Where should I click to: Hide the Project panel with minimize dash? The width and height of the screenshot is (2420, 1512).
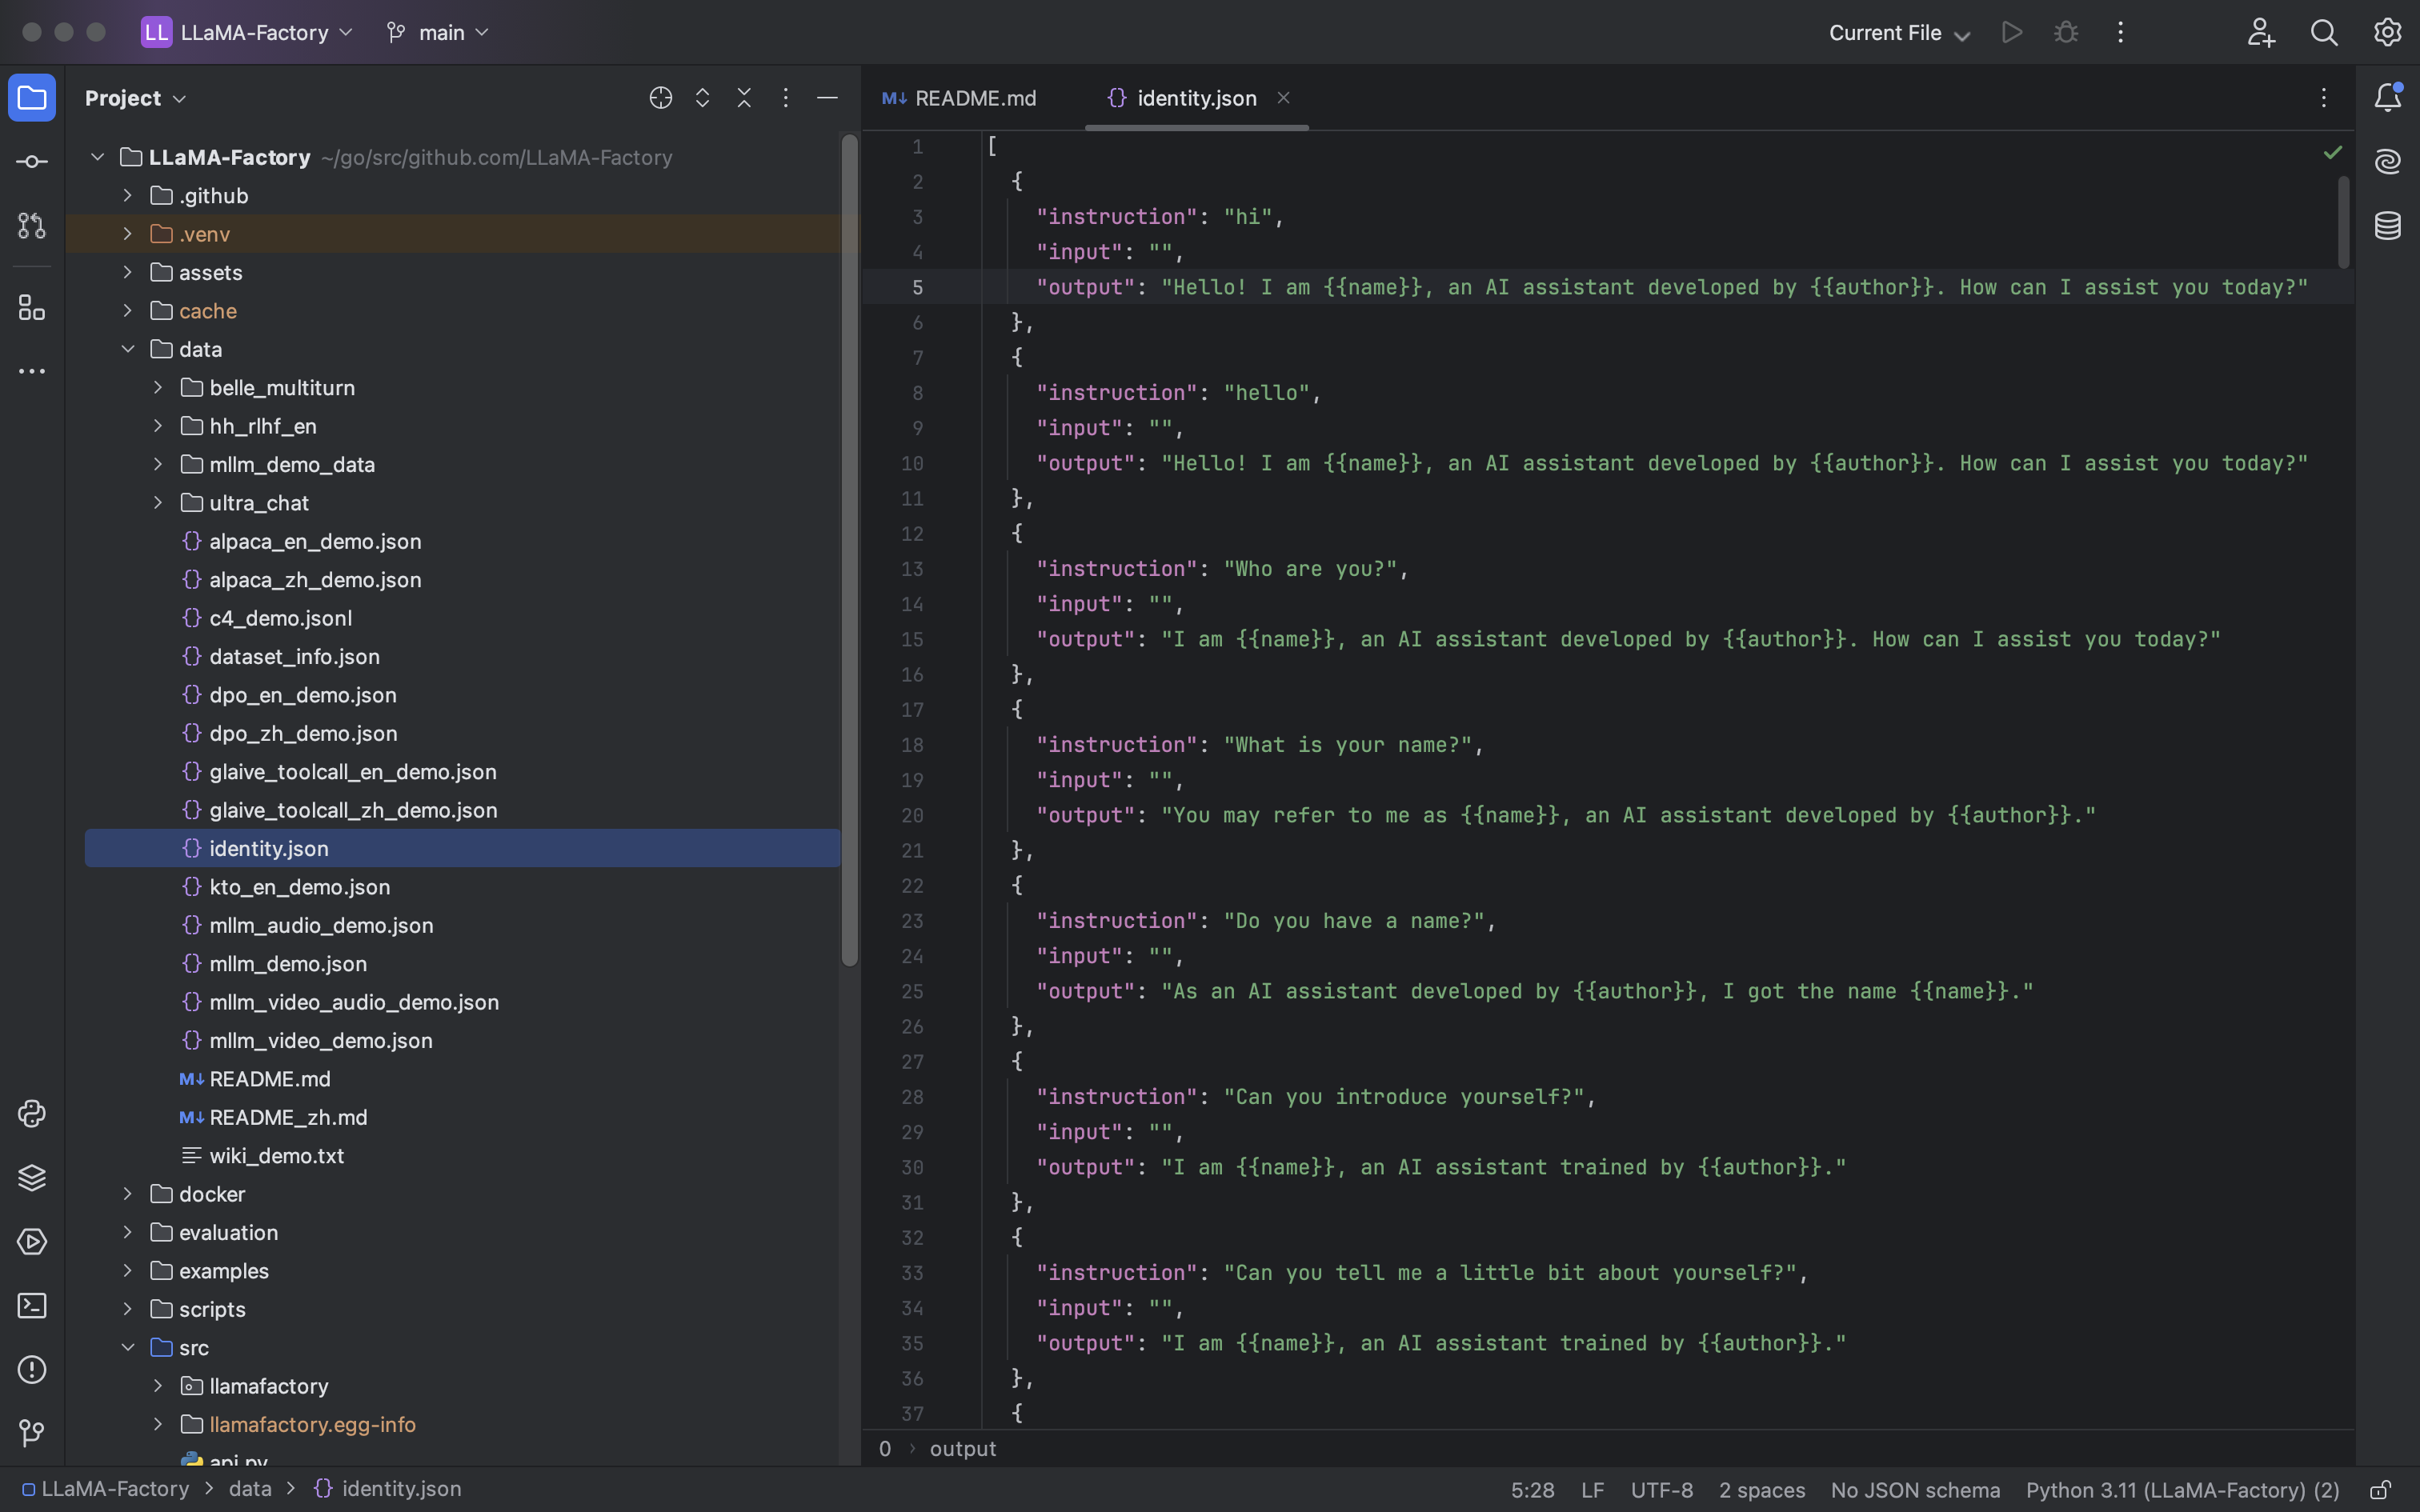point(827,98)
